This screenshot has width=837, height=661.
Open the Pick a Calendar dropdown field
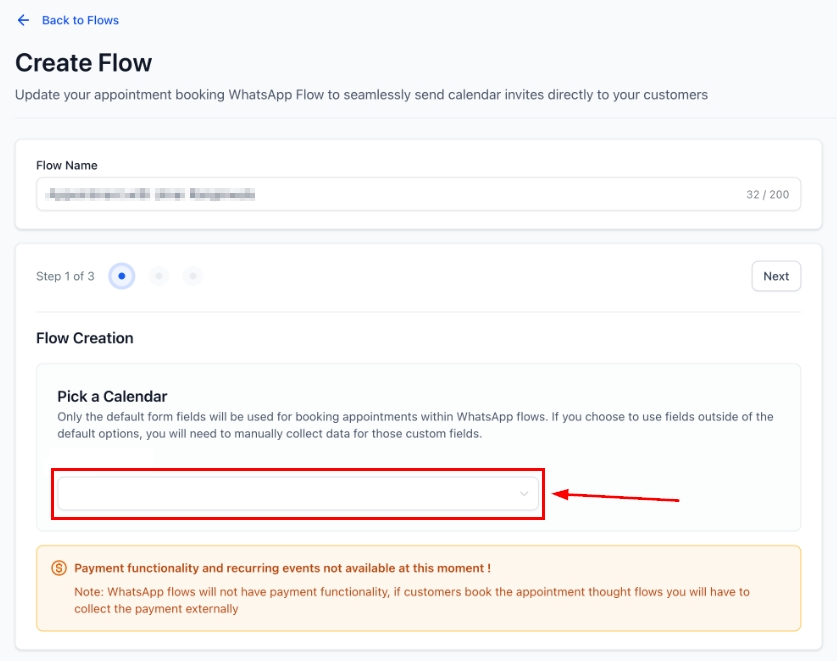click(290, 493)
